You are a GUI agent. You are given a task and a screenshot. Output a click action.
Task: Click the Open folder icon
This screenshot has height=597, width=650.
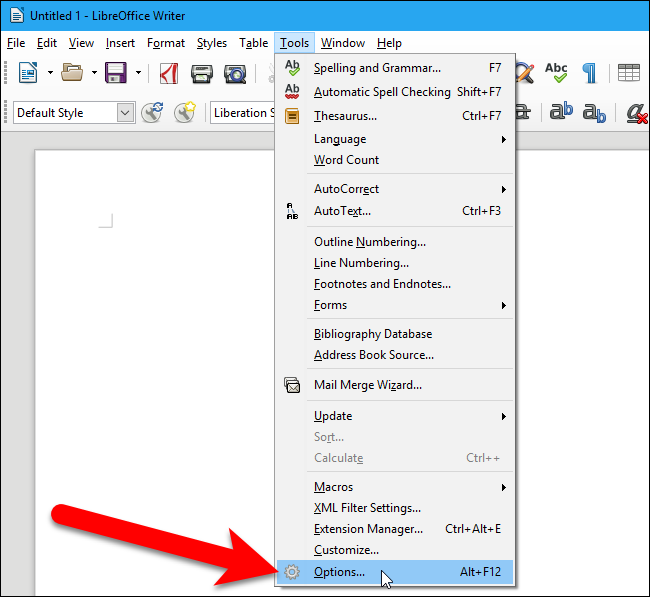click(x=72, y=73)
